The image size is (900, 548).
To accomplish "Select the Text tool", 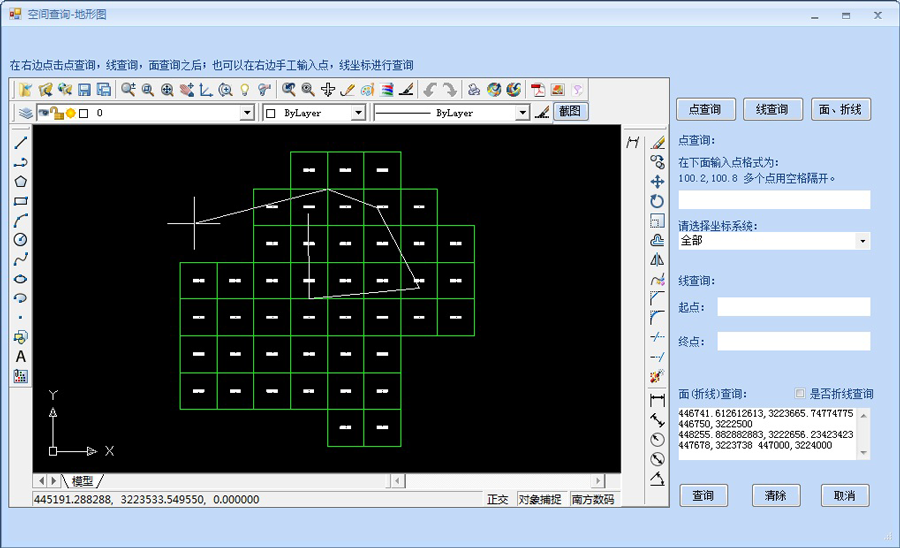I will 20,356.
